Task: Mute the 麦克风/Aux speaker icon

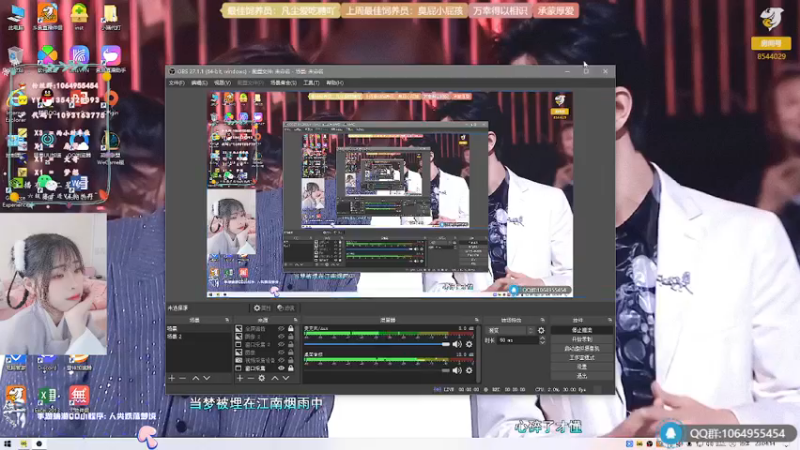Action: (x=457, y=344)
